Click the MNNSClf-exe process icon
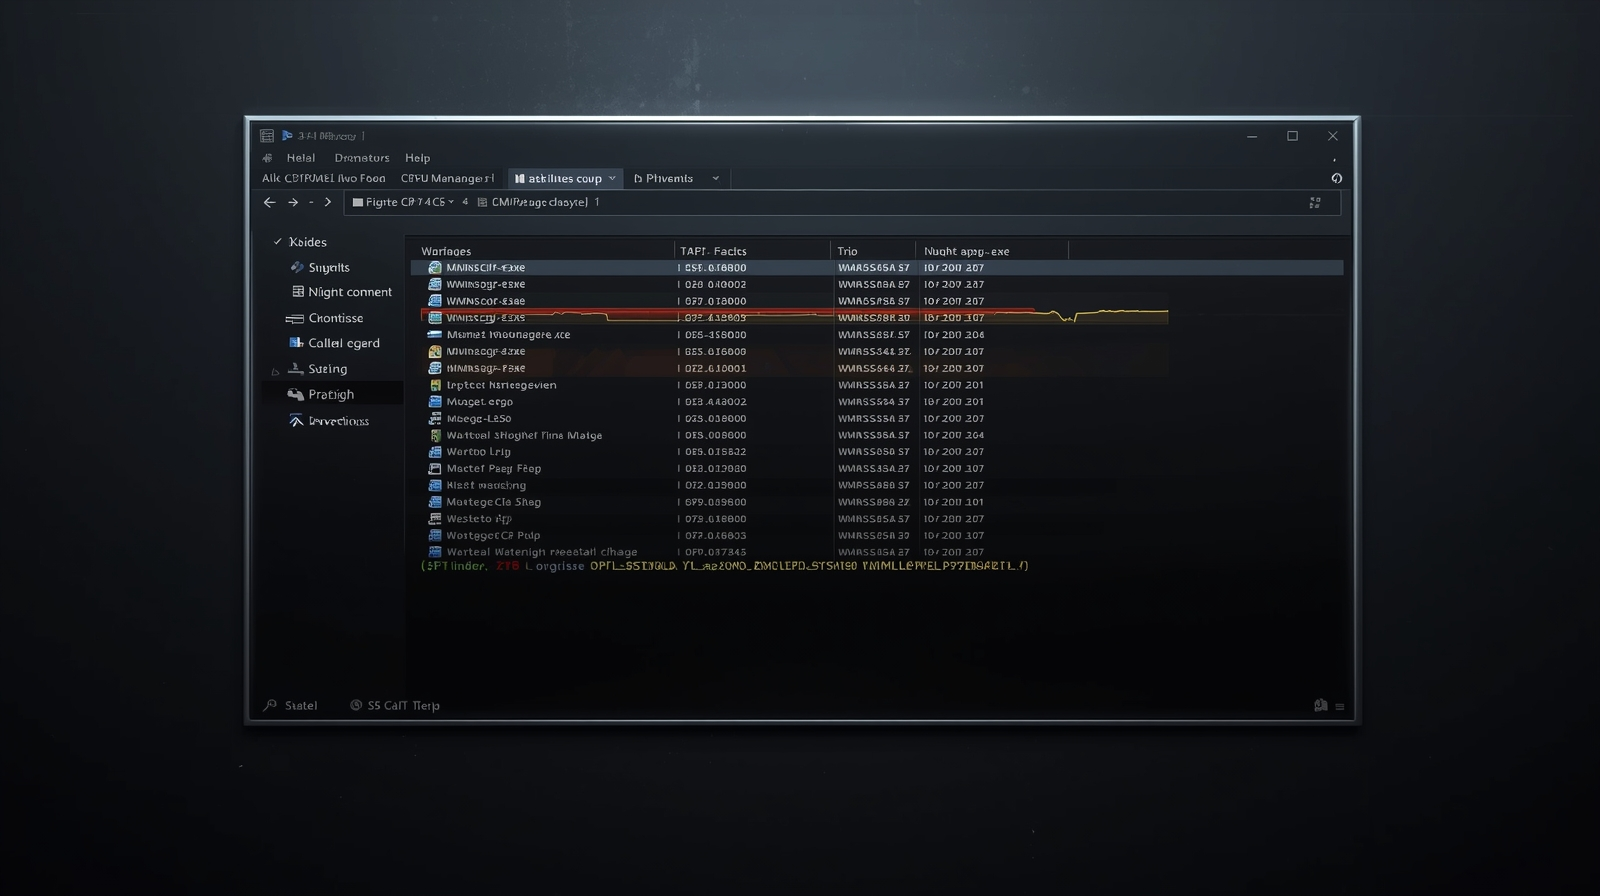This screenshot has height=896, width=1600. pyautogui.click(x=435, y=268)
